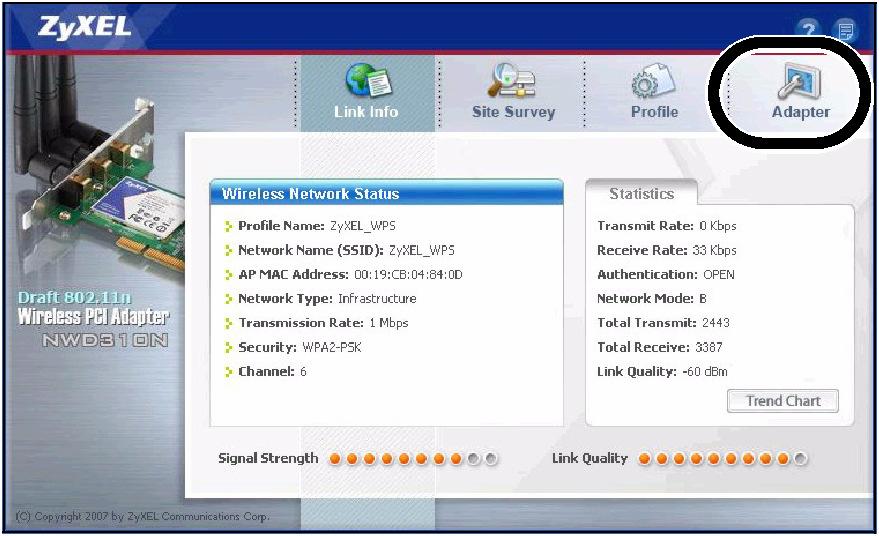879x536 pixels.
Task: Click Network Name (SSID) value ZyXEL_WPS
Action: [x=422, y=250]
